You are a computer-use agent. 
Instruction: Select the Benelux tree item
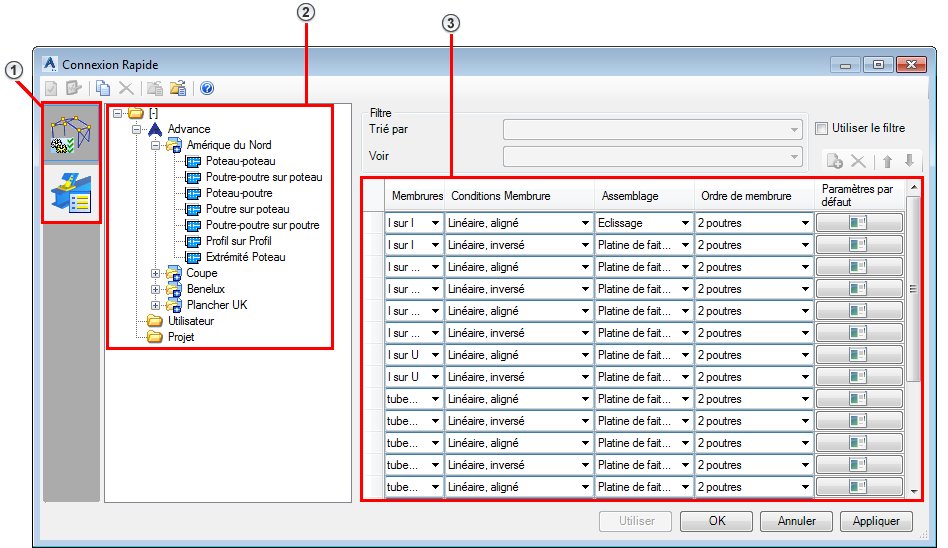click(206, 289)
